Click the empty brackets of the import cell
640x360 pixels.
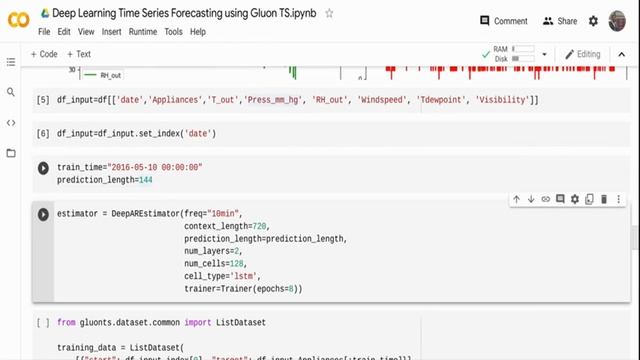[x=43, y=322]
